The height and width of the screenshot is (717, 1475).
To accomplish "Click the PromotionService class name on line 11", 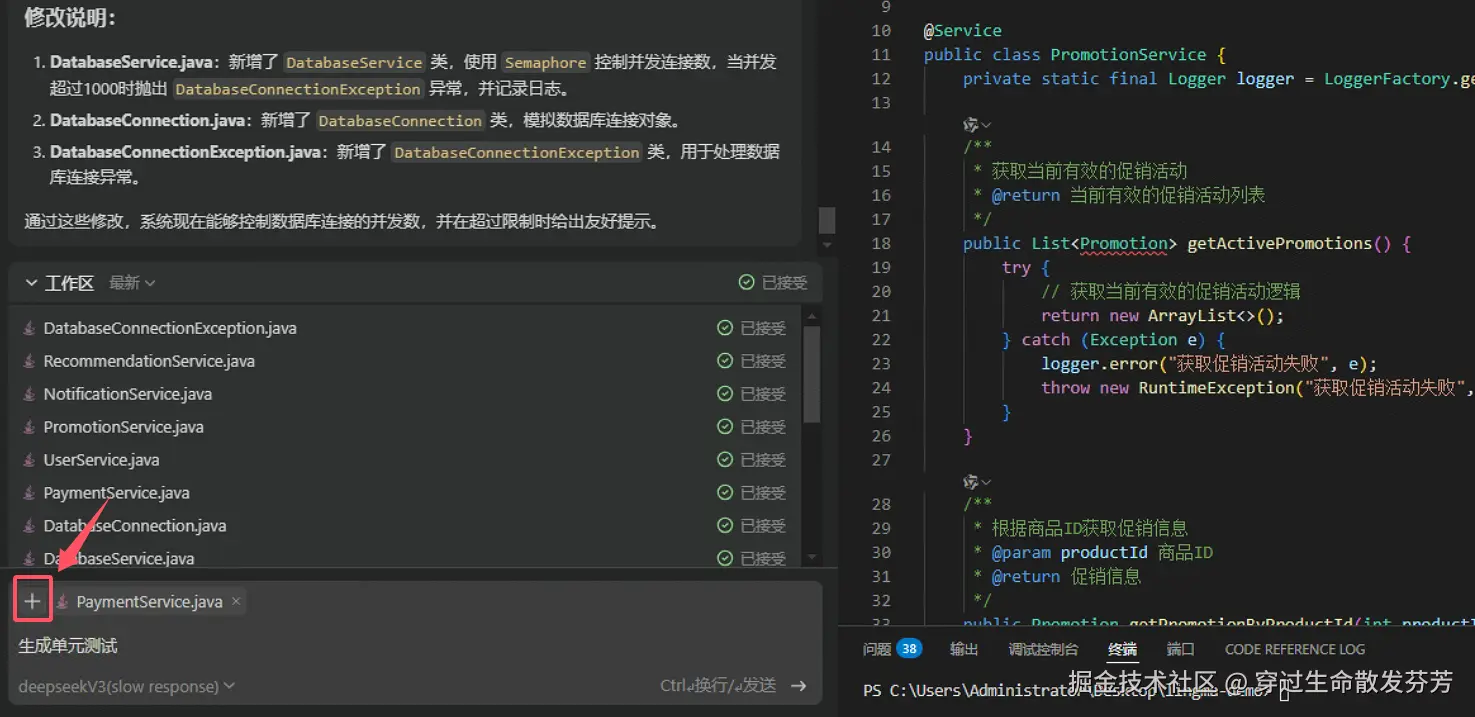I will point(1129,54).
